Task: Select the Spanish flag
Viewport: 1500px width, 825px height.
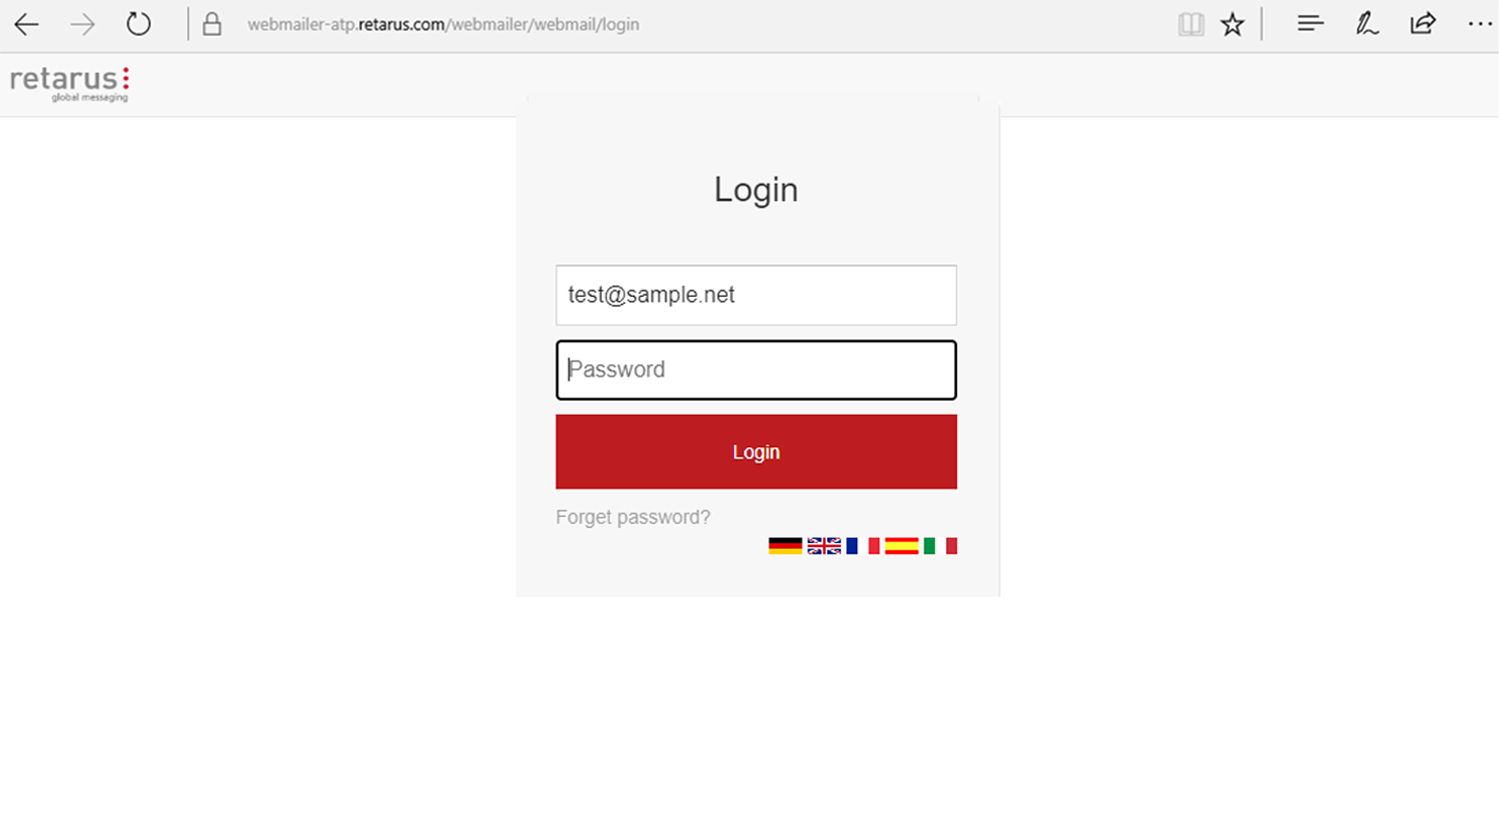Action: (901, 545)
